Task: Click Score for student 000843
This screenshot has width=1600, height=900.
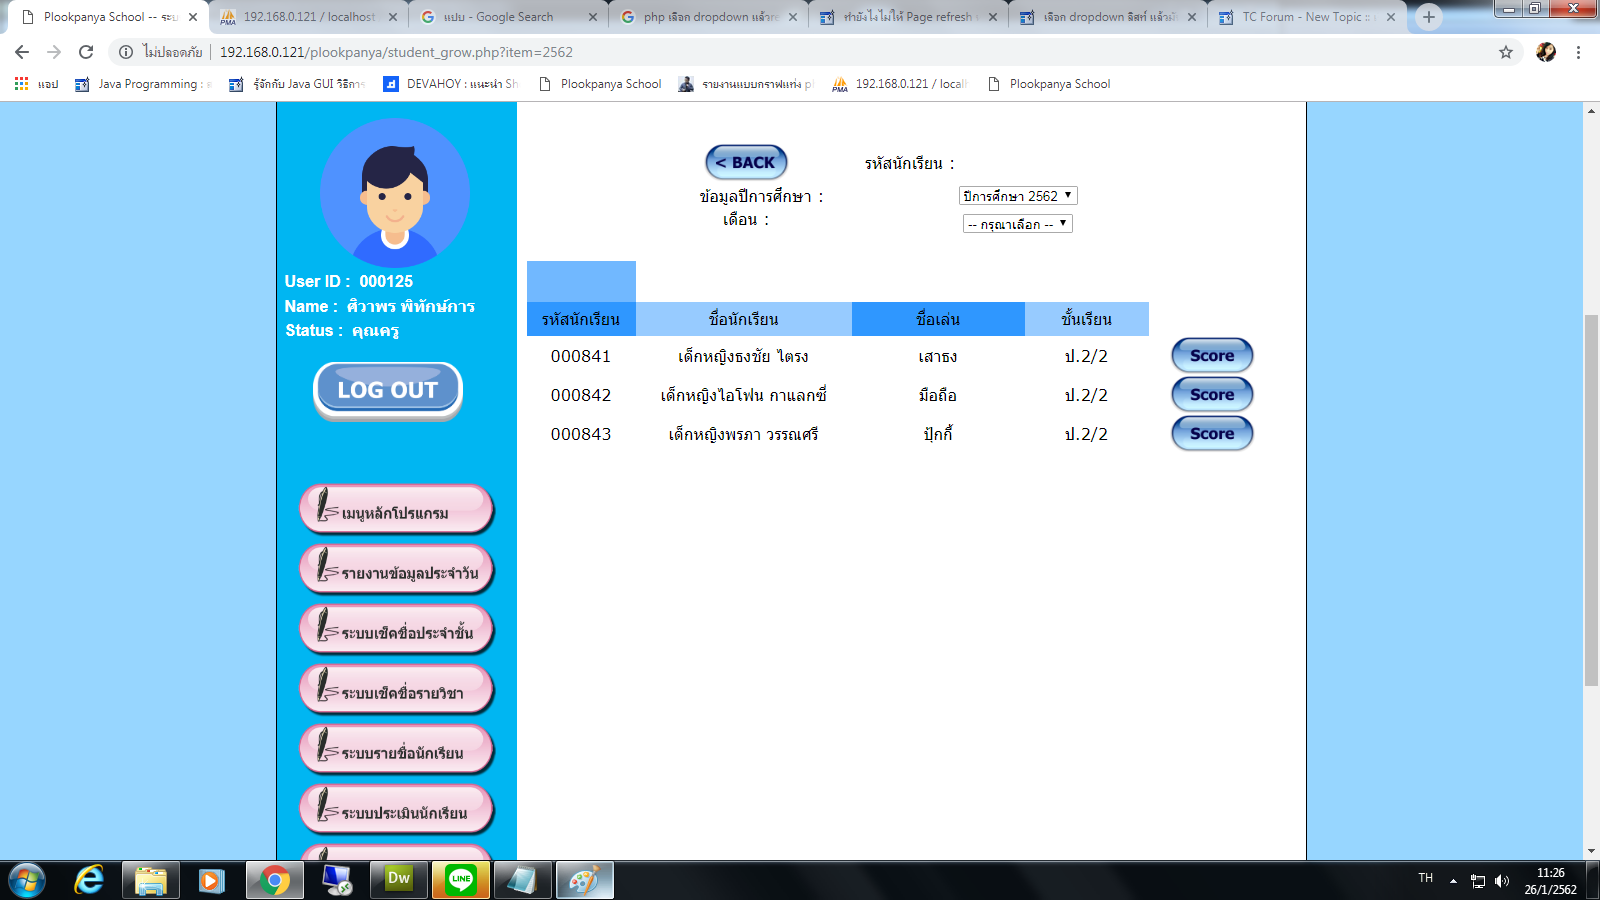Action: pos(1212,433)
